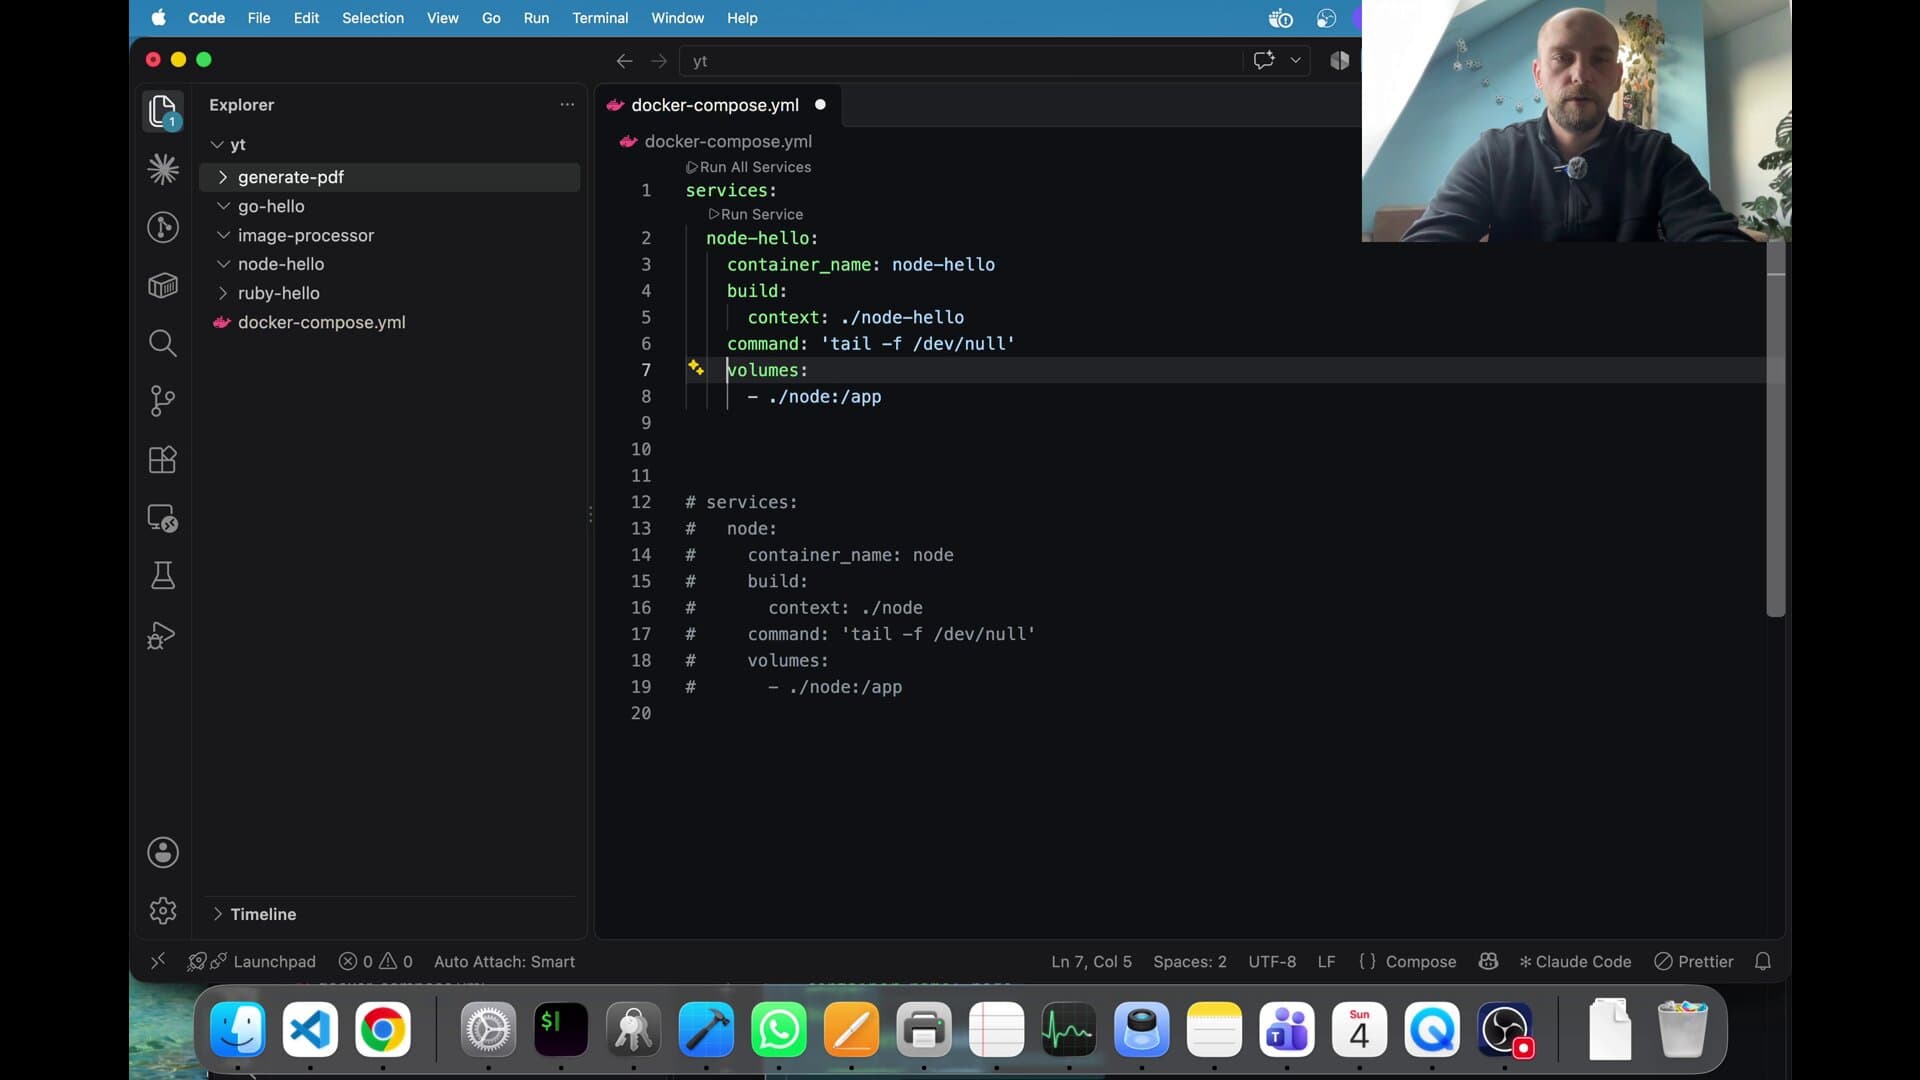Screen dimensions: 1920x1080
Task: Open the Terminal menu
Action: coord(600,18)
